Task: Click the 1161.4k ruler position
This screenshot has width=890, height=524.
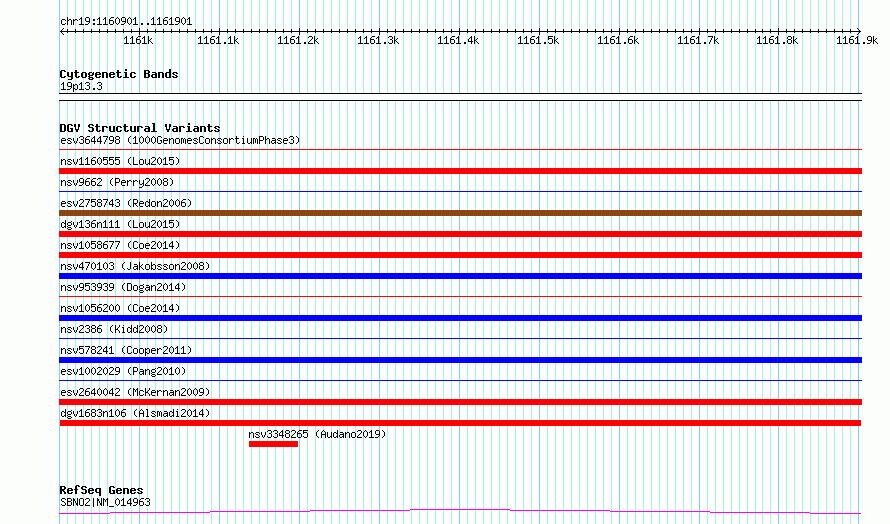Action: click(458, 40)
